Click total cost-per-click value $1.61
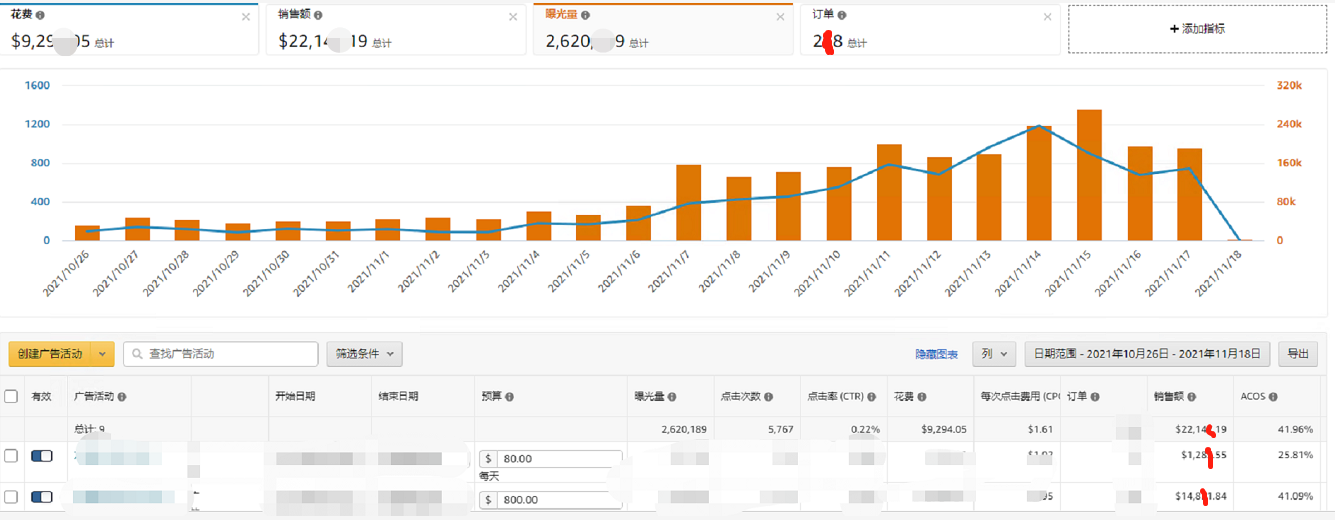The height and width of the screenshot is (520, 1335). coord(1041,430)
